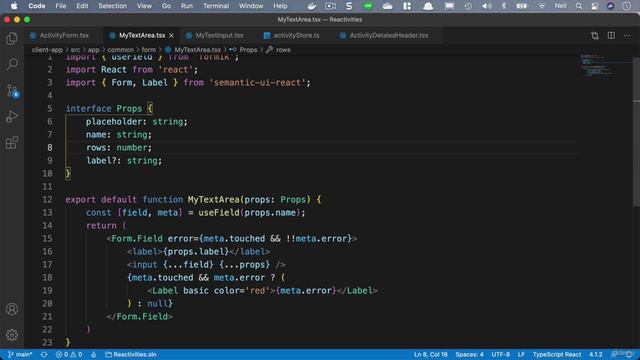
Task: Click the volume icon in menu bar
Action: pyautogui.click(x=487, y=6)
